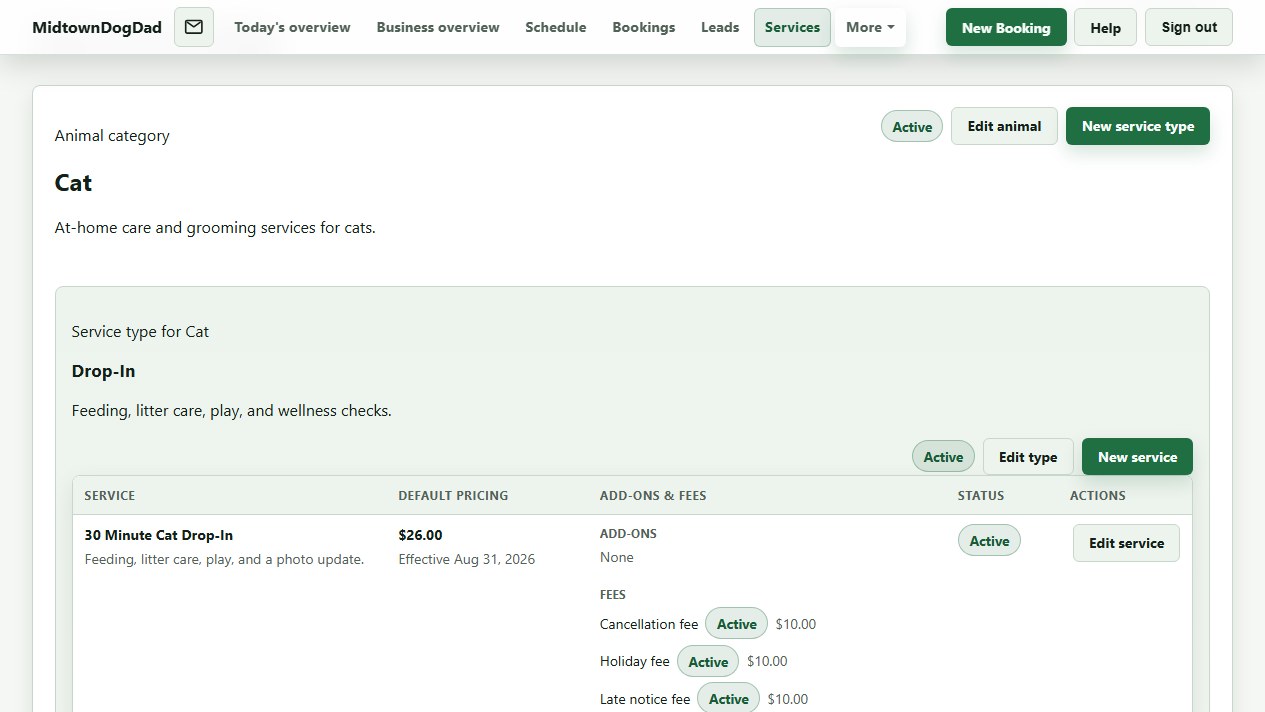Click the Actions column header
The width and height of the screenshot is (1265, 712).
click(x=1098, y=495)
